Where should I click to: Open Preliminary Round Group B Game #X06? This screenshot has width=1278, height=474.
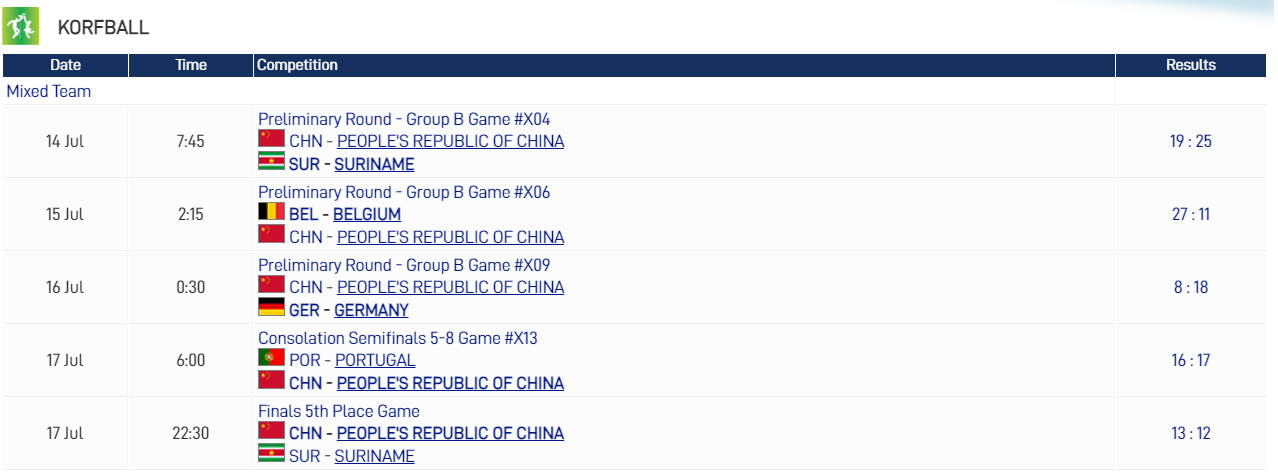click(404, 192)
